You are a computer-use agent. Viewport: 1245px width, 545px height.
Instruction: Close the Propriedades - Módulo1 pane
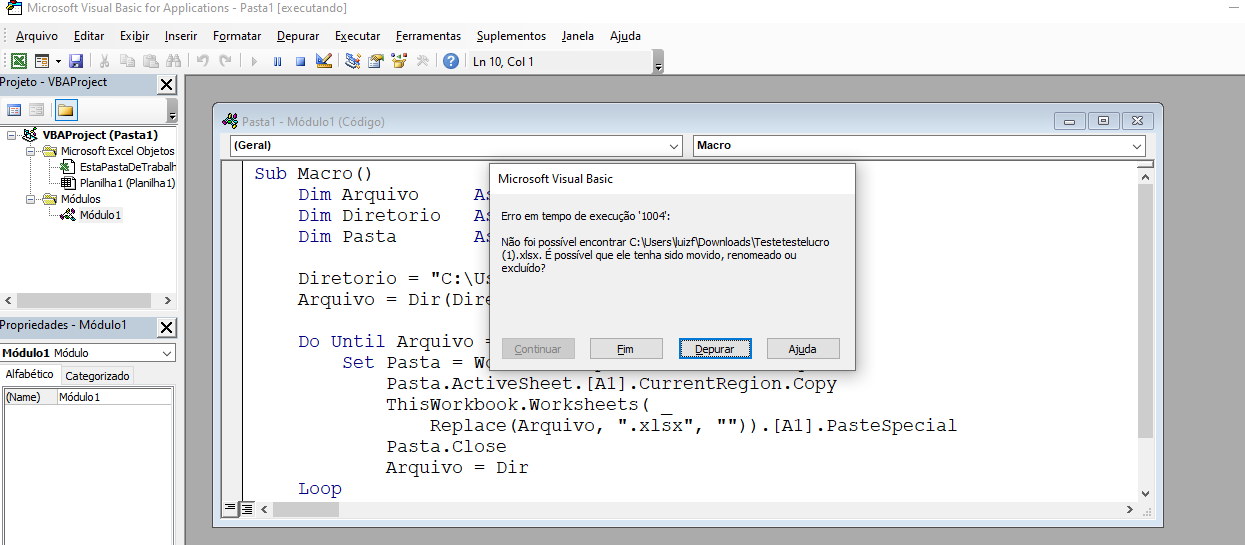click(x=166, y=327)
